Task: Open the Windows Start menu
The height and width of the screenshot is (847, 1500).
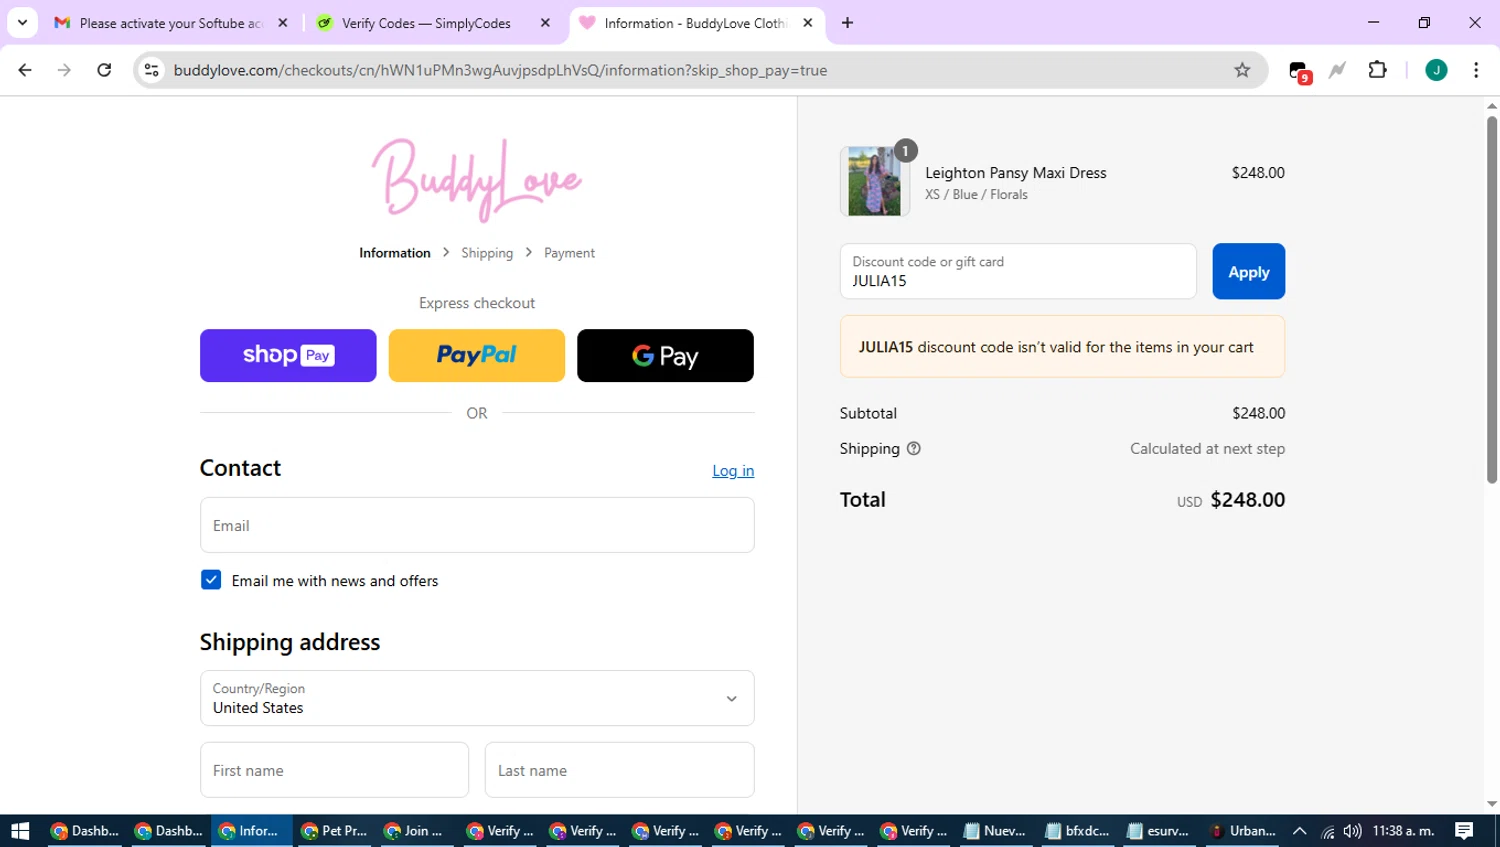Action: pos(20,831)
